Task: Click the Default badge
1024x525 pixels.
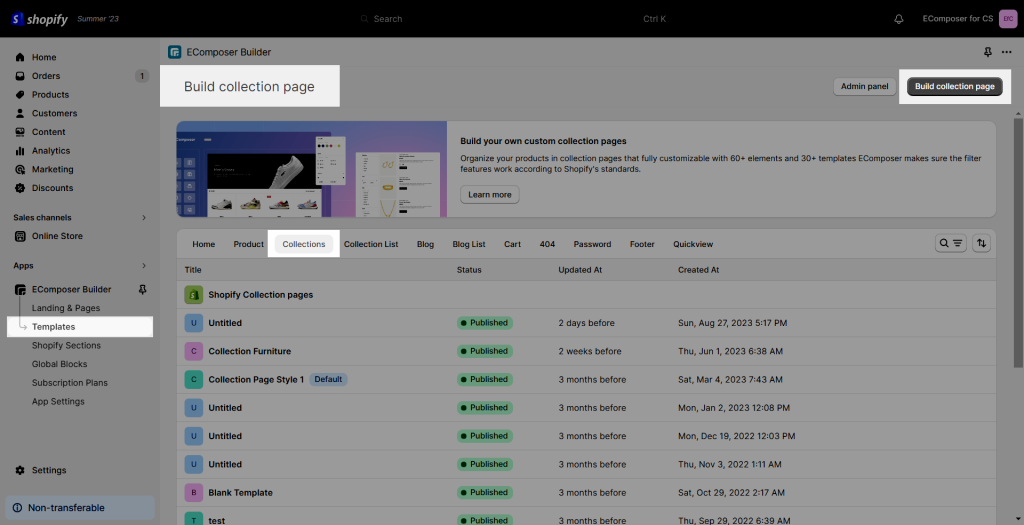Action: 328,379
